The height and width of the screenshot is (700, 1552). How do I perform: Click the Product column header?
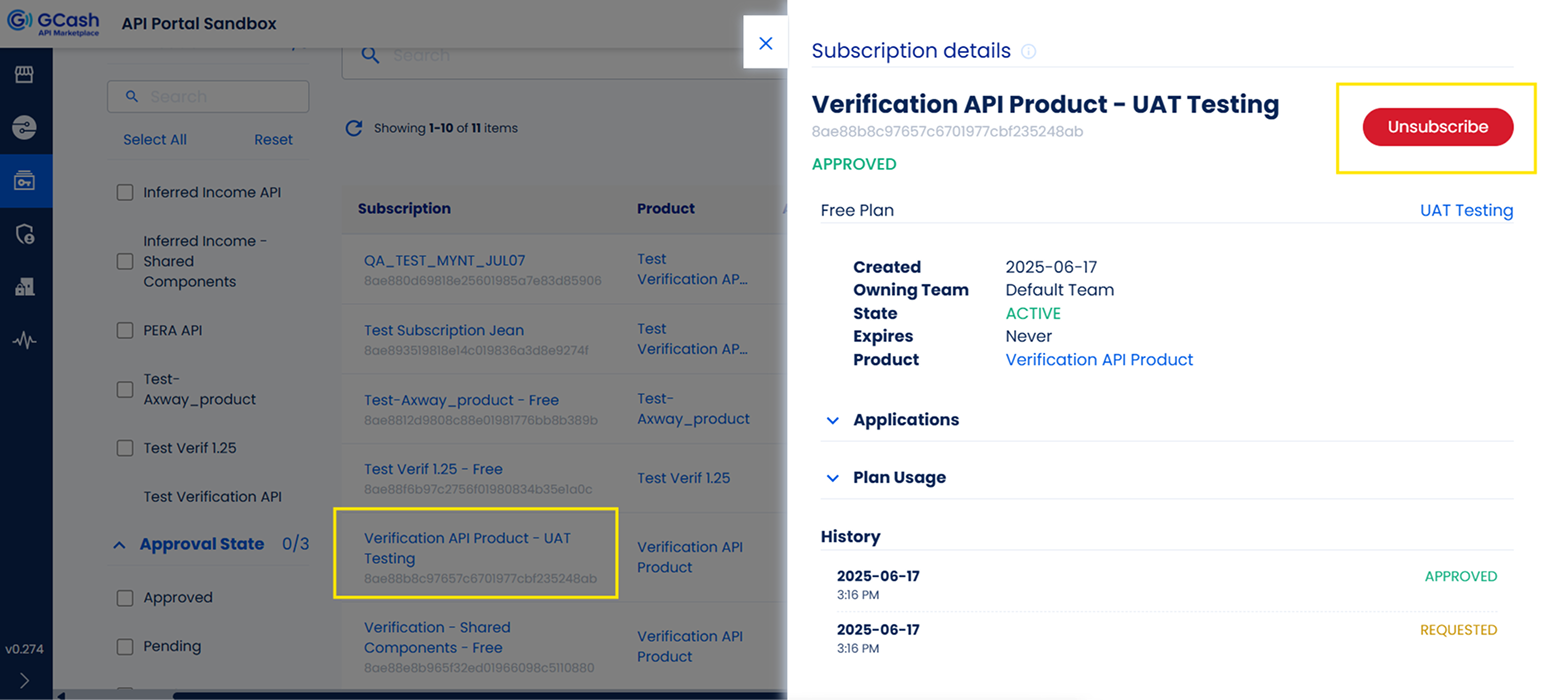coord(666,209)
